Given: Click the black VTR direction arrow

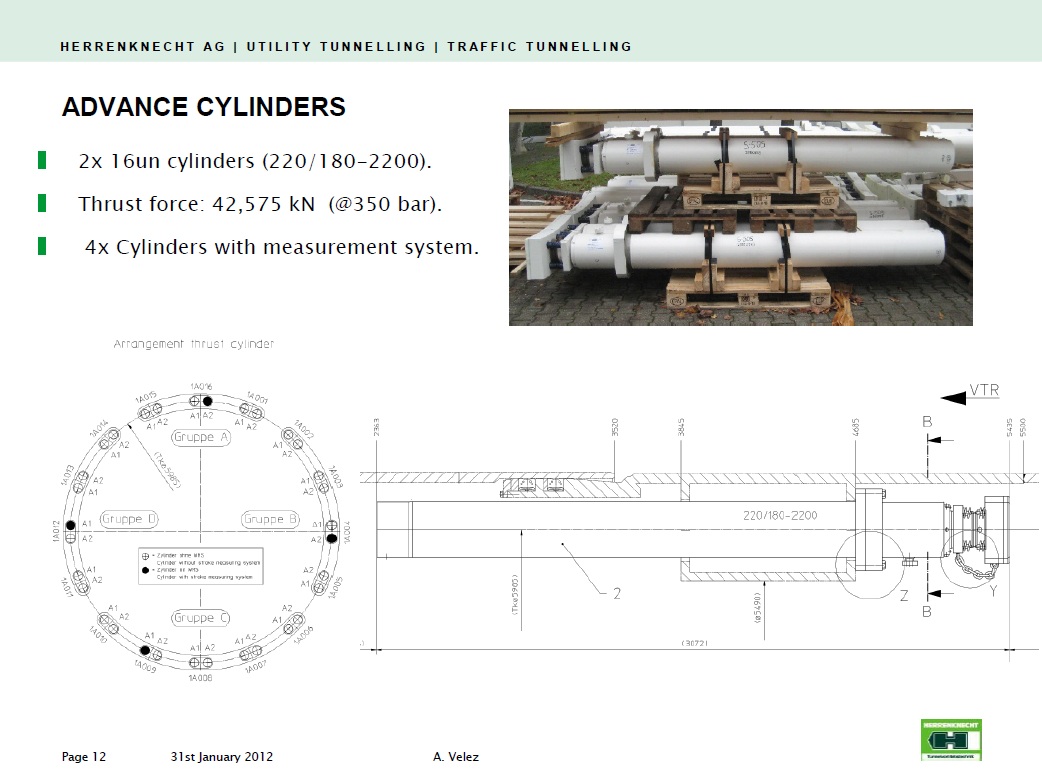Looking at the screenshot, I should 953,397.
